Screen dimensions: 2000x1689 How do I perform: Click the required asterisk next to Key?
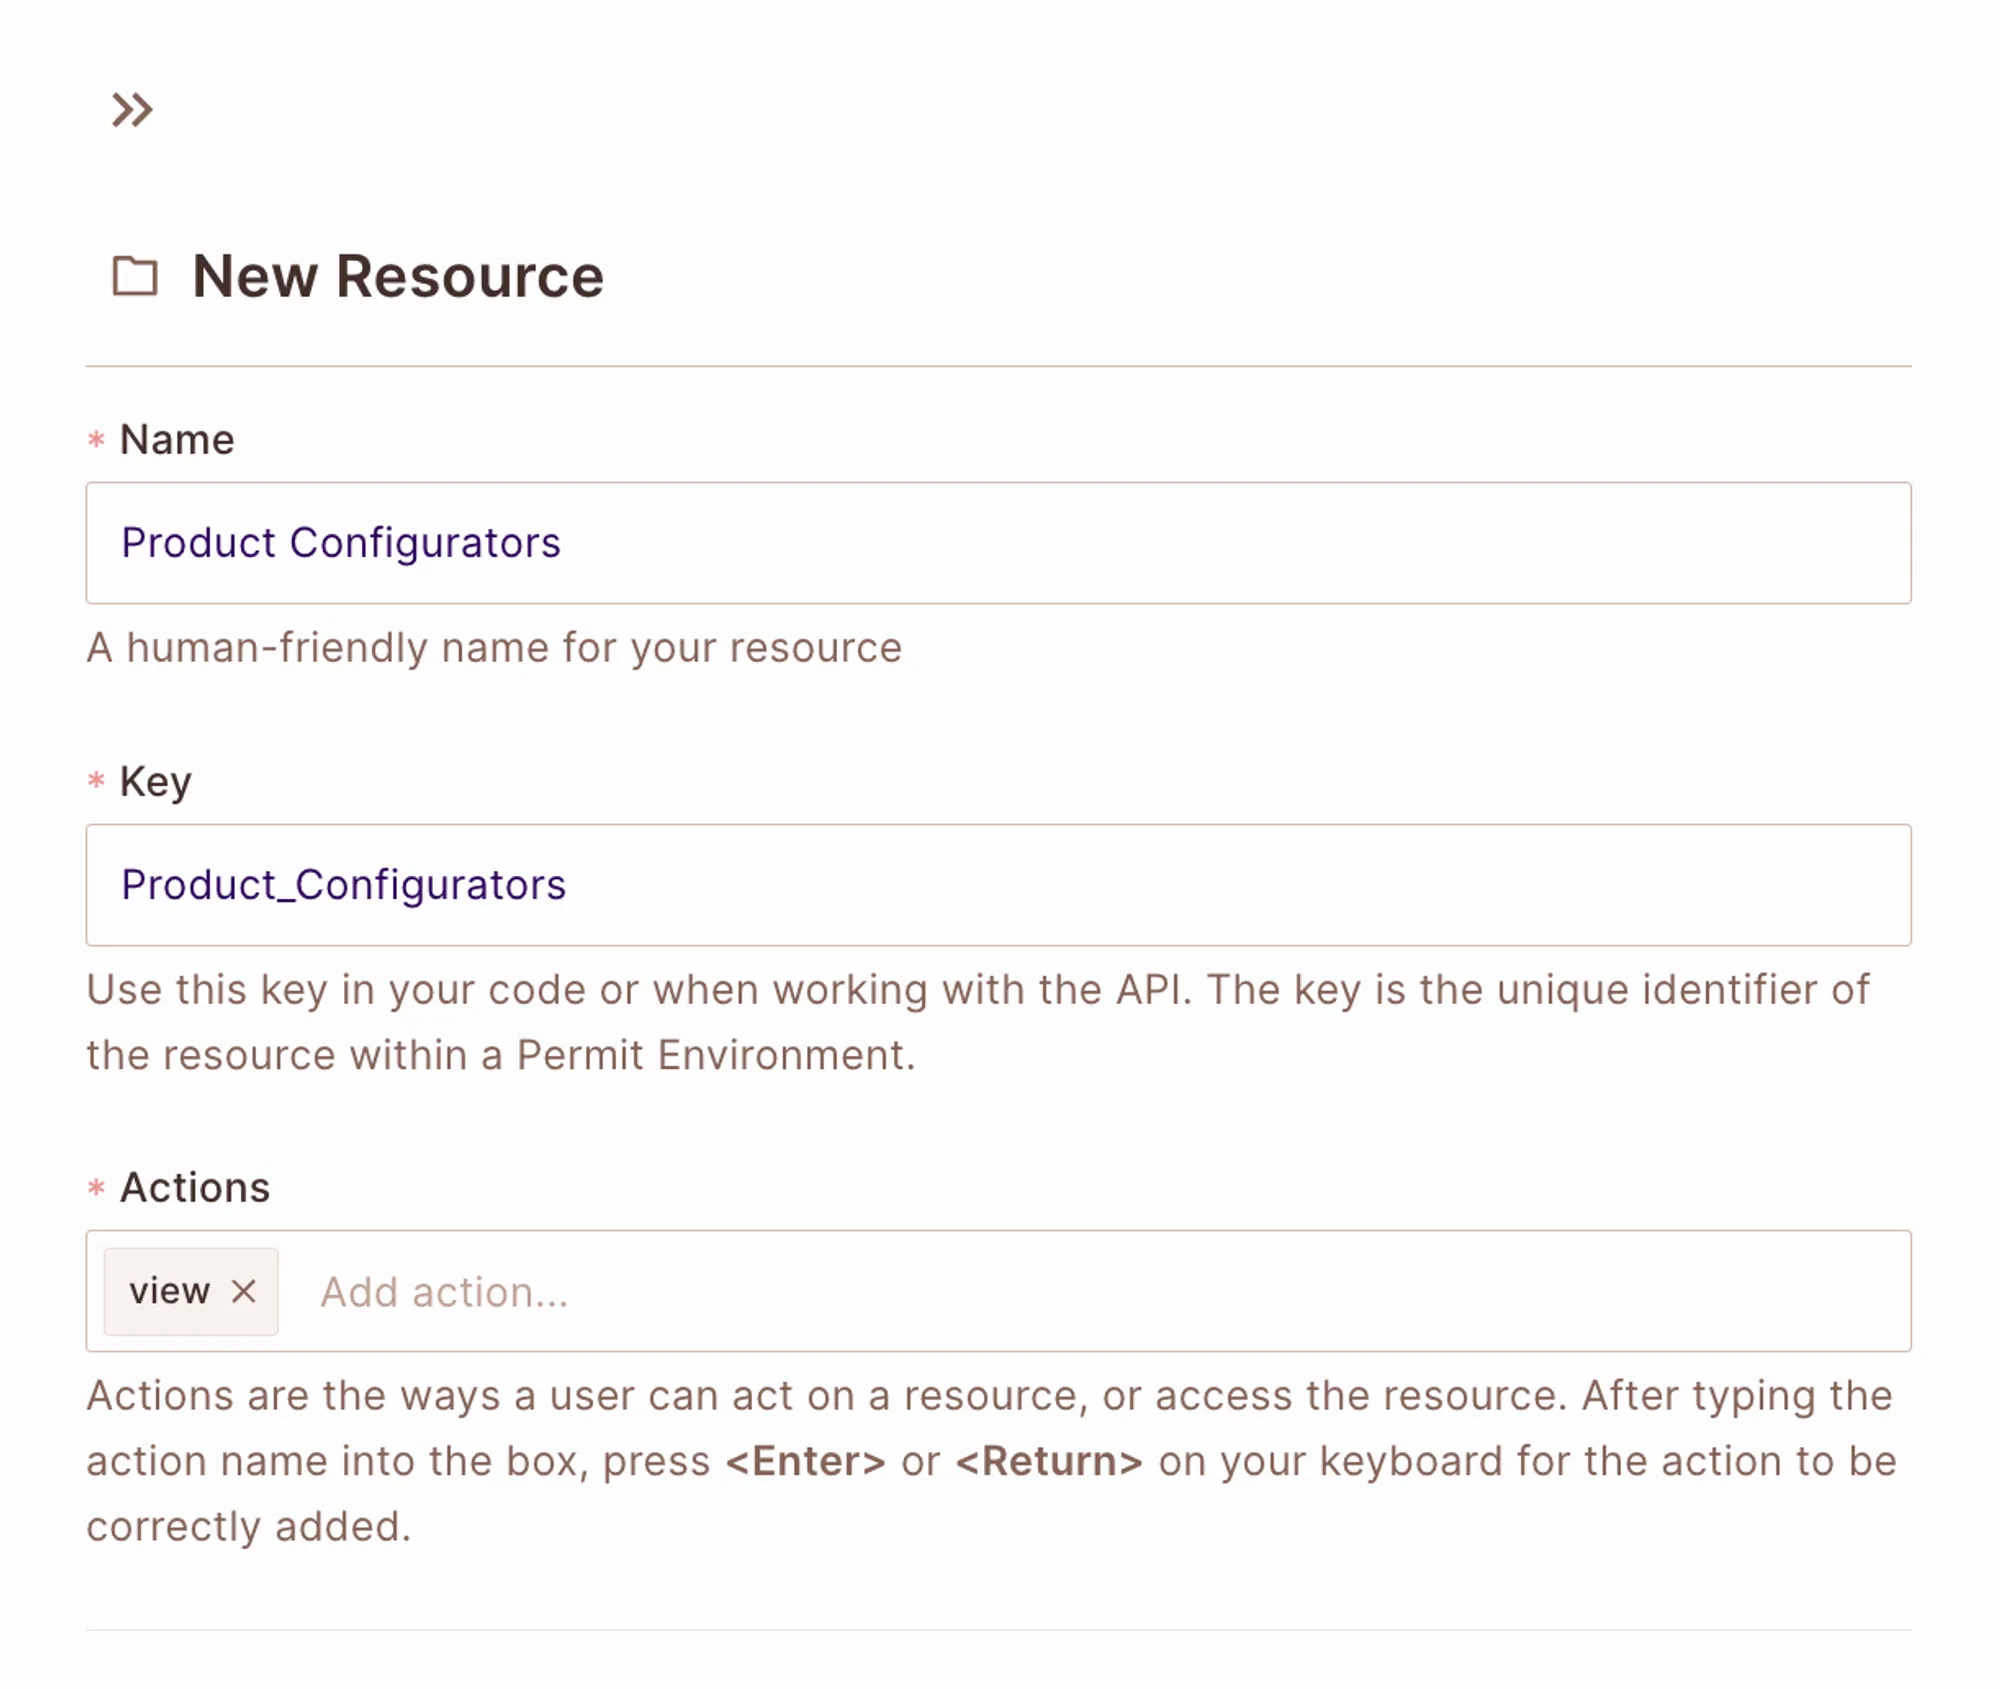tap(96, 780)
